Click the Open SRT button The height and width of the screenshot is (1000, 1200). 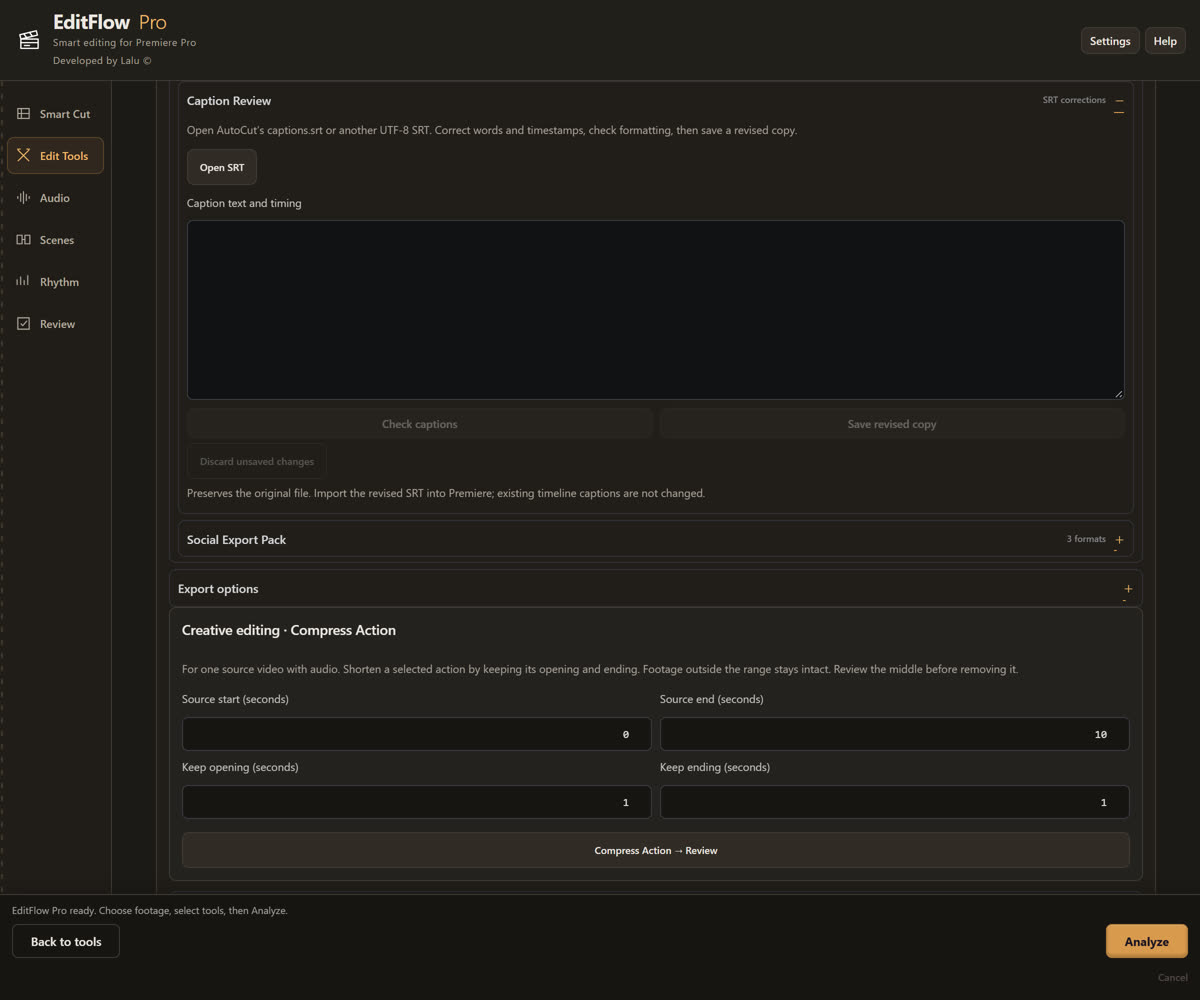coord(222,167)
